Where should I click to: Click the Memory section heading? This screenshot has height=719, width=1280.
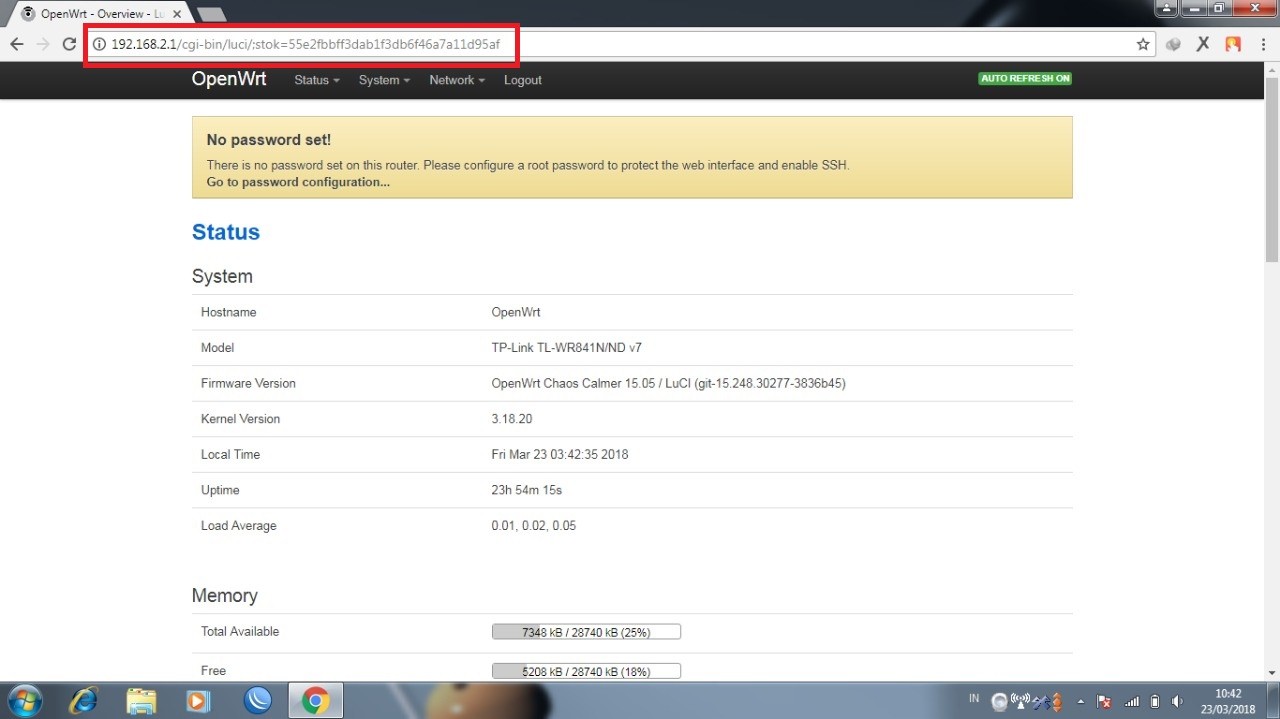tap(225, 596)
